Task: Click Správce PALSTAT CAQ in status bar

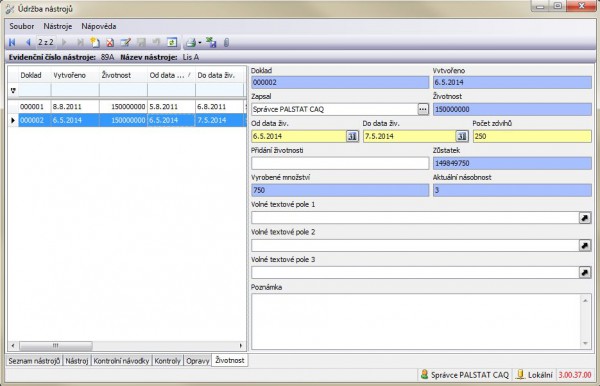Action: [465, 375]
